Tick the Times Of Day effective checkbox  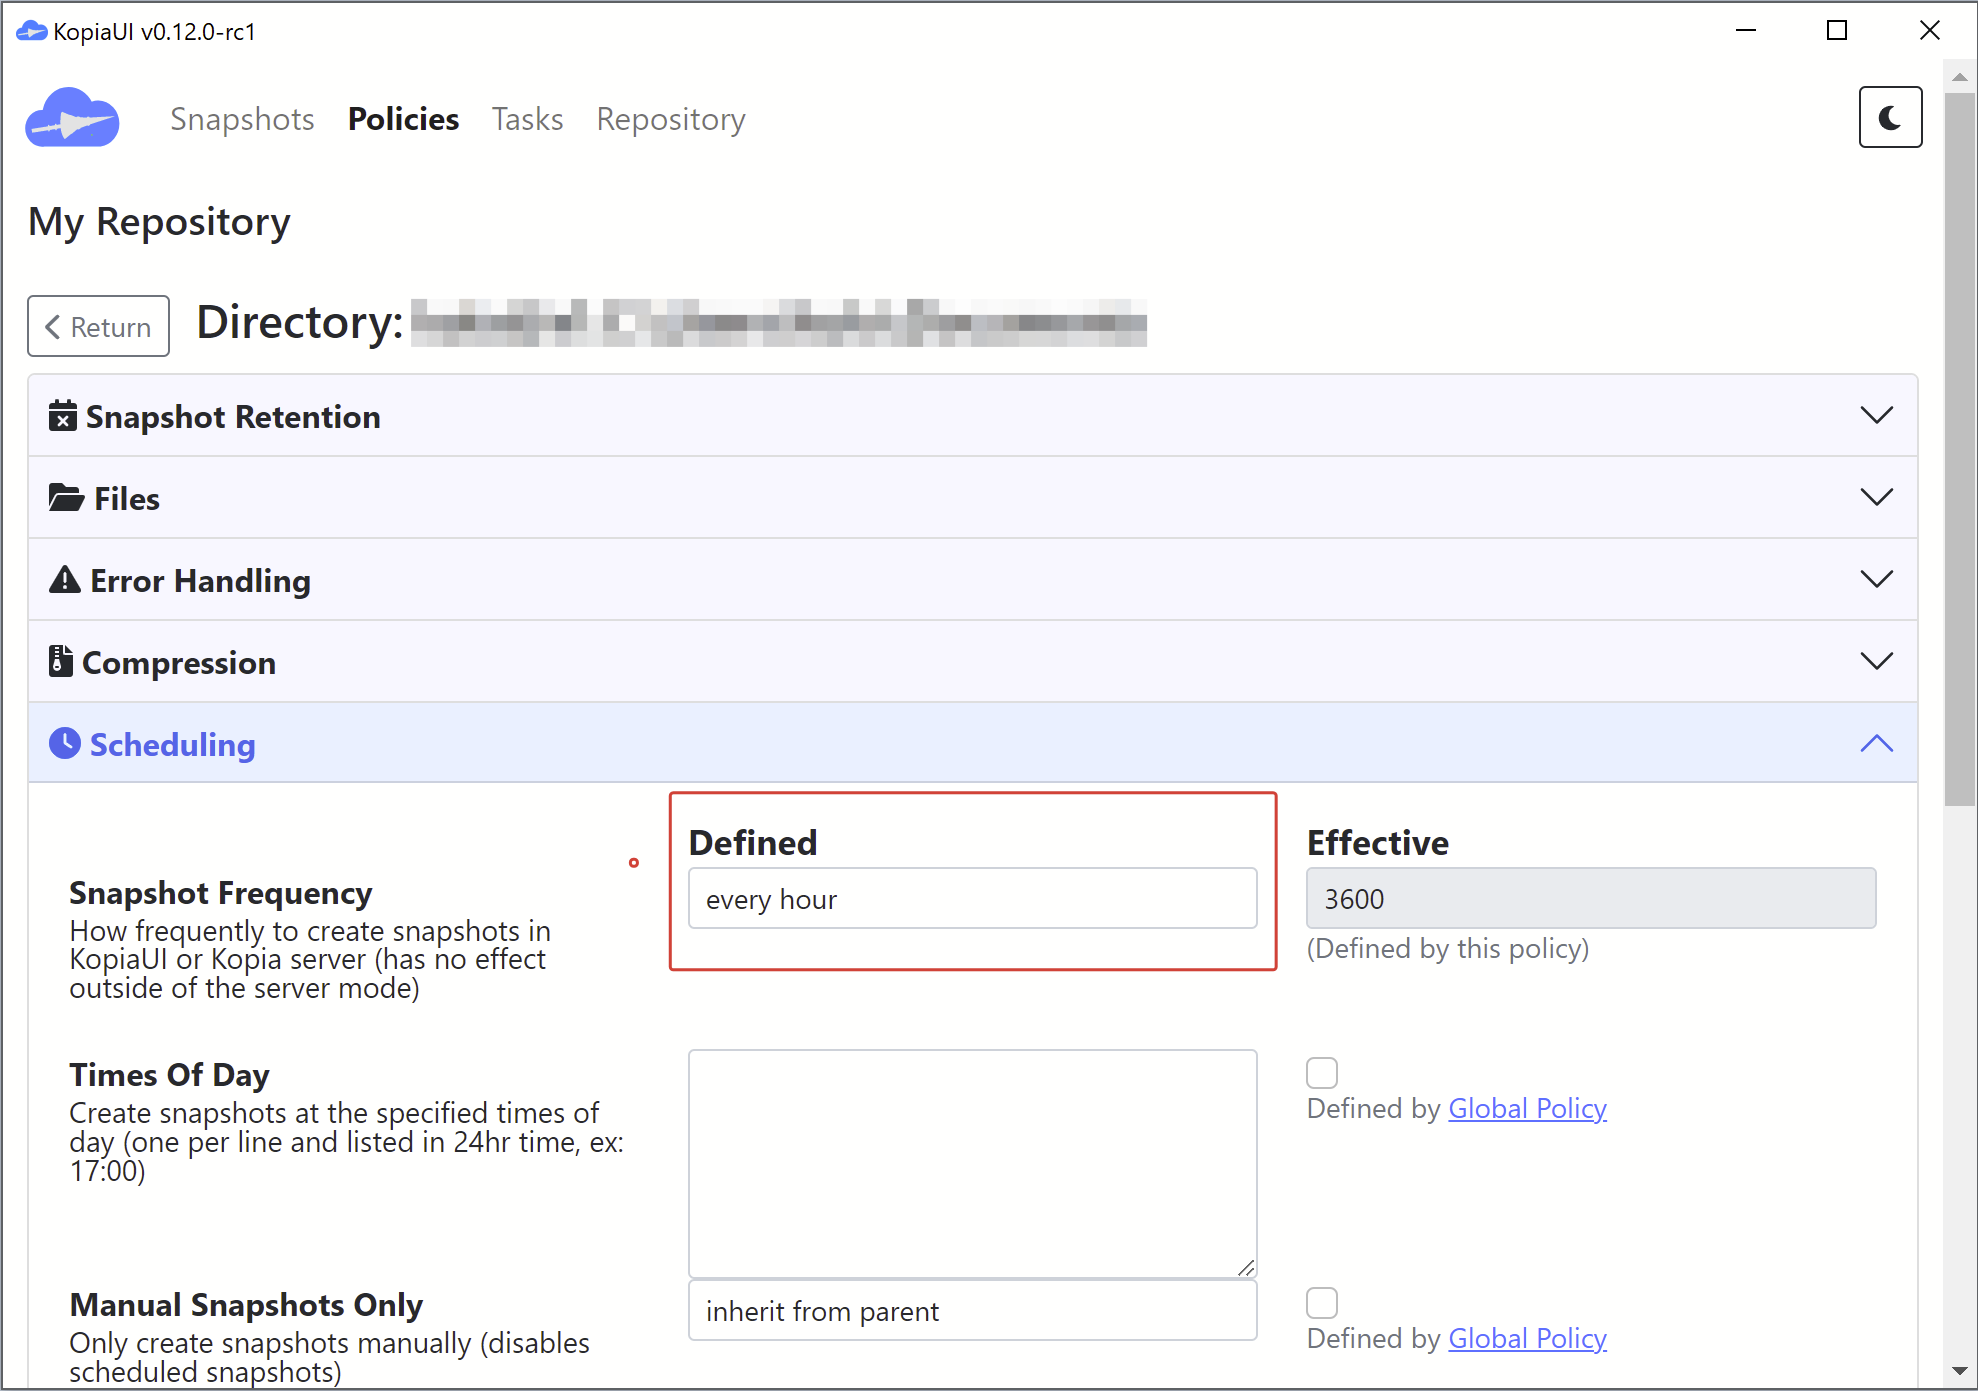tap(1321, 1073)
